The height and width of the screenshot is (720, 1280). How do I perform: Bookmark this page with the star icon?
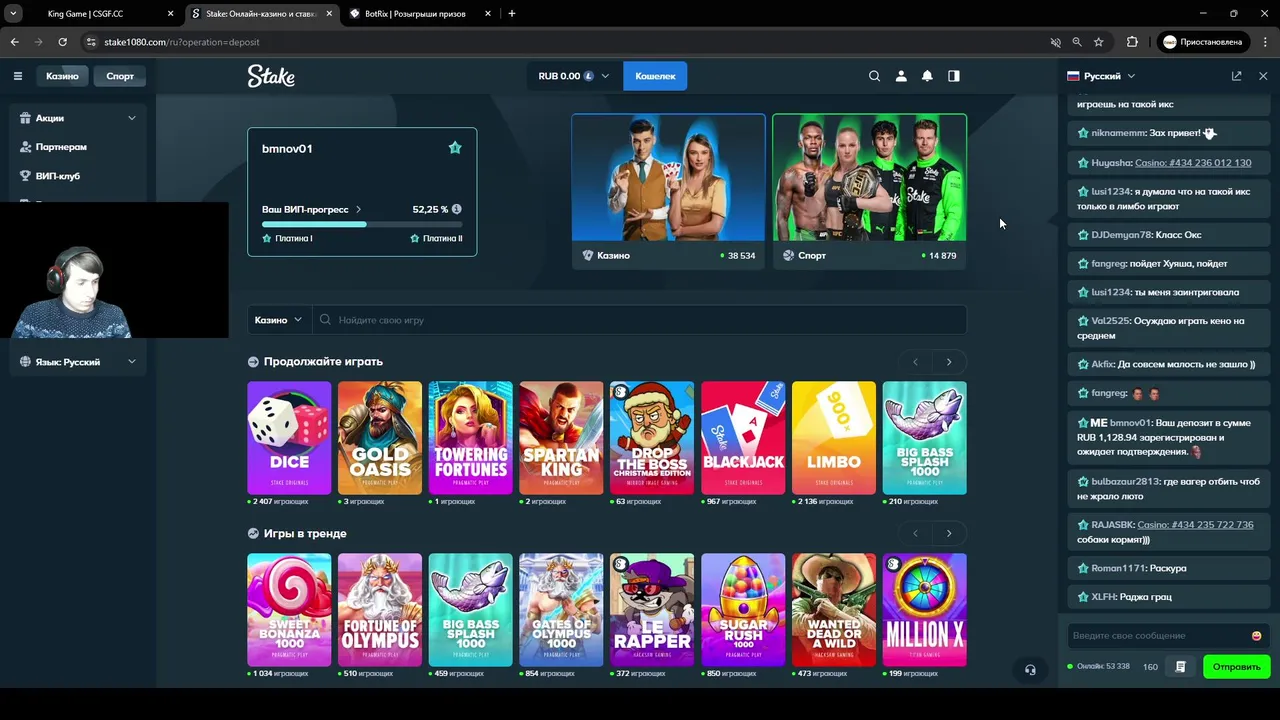coord(1099,42)
